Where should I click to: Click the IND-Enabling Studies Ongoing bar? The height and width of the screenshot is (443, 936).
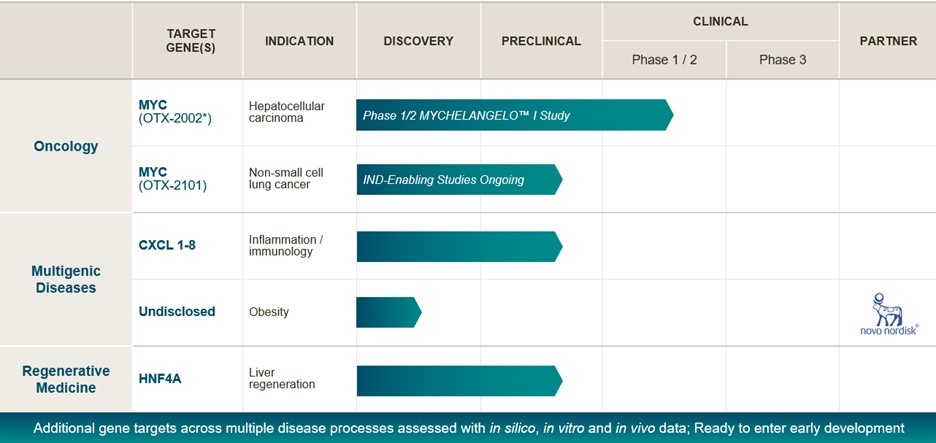pos(457,180)
